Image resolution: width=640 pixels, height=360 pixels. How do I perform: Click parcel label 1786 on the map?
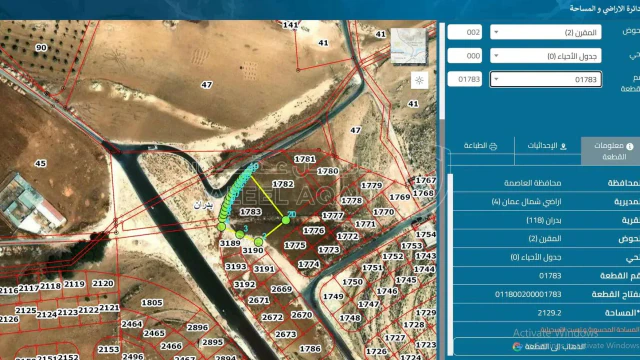310,349
